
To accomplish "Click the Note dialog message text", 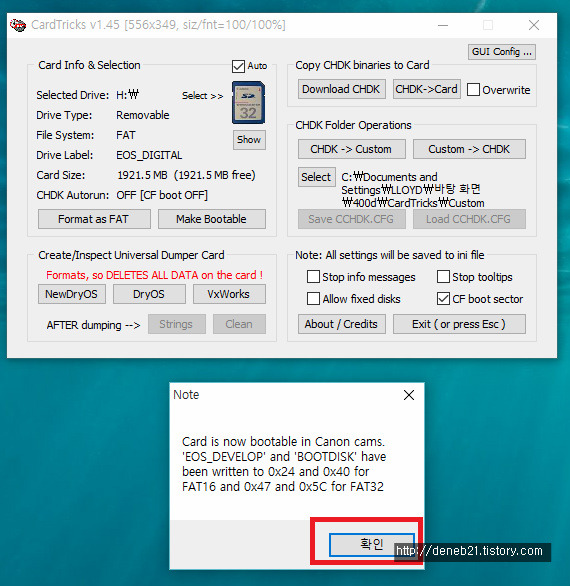I will (284, 464).
